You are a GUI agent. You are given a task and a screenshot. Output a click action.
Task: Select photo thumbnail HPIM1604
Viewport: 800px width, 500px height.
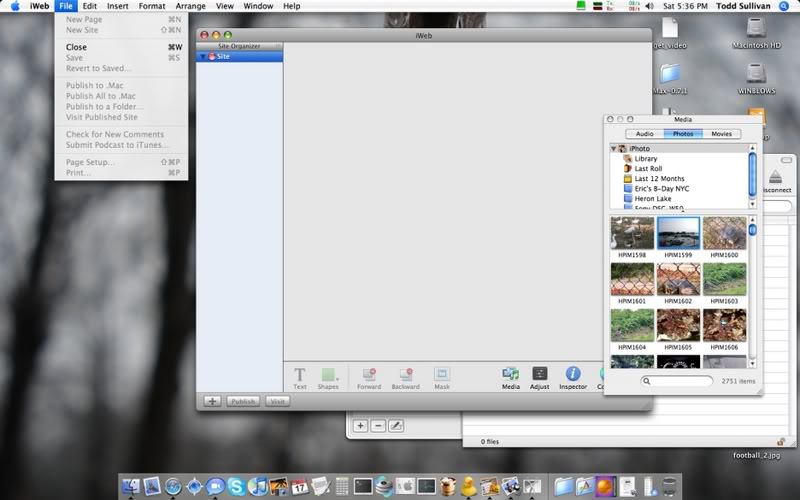tap(632, 325)
